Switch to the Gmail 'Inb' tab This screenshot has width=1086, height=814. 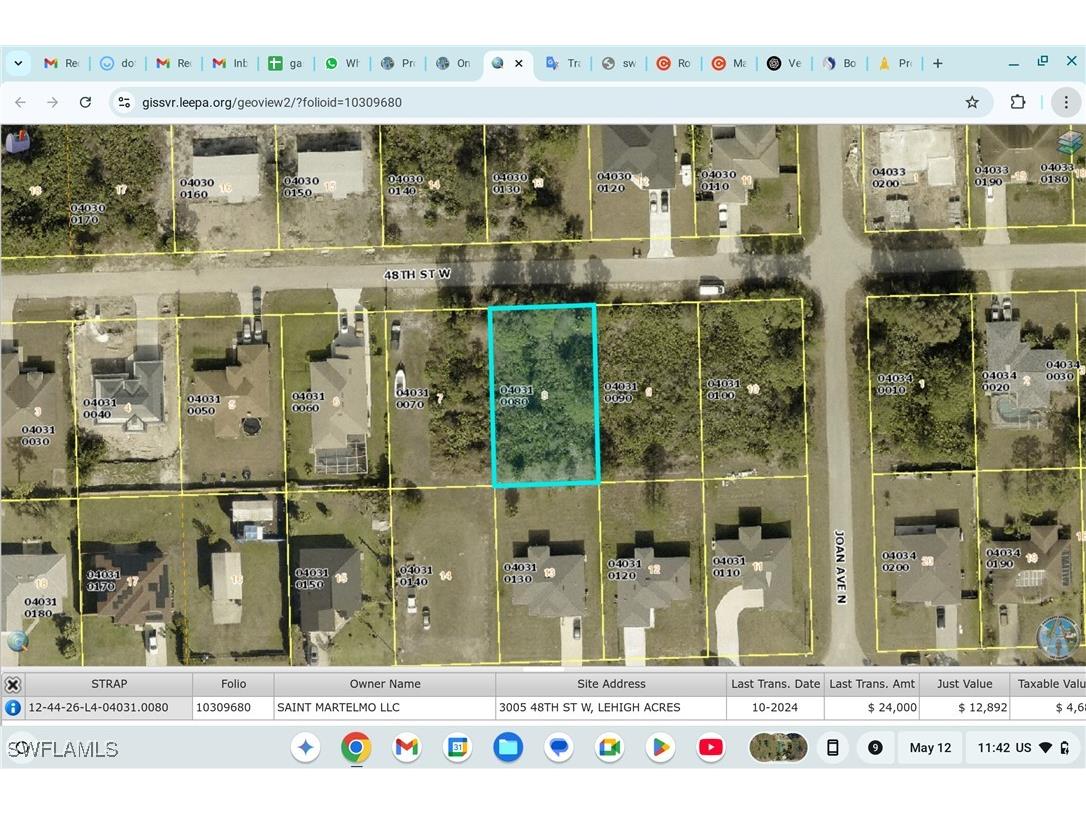pyautogui.click(x=230, y=63)
